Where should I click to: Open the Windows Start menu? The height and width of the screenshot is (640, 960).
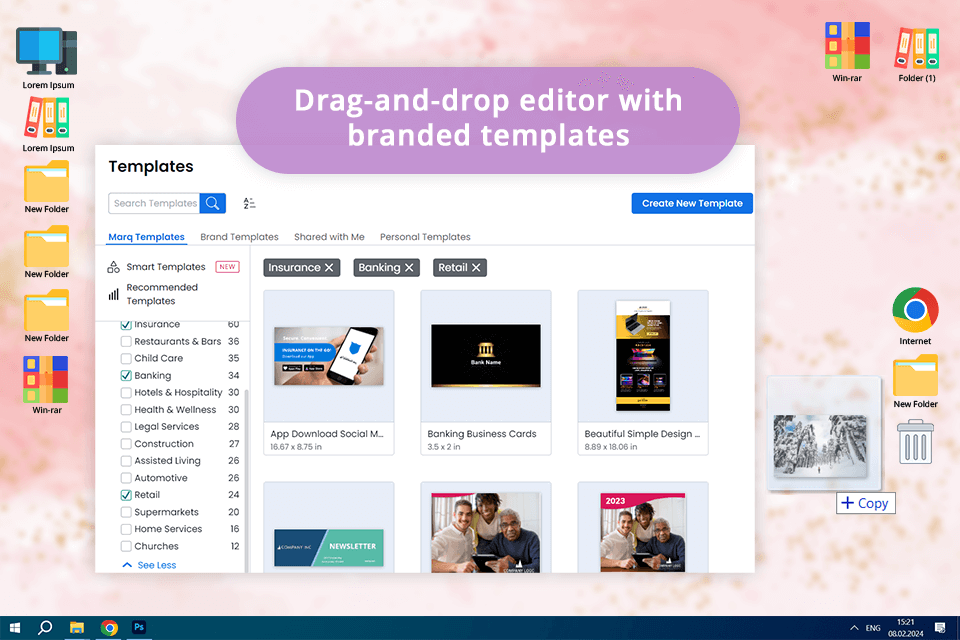15,628
